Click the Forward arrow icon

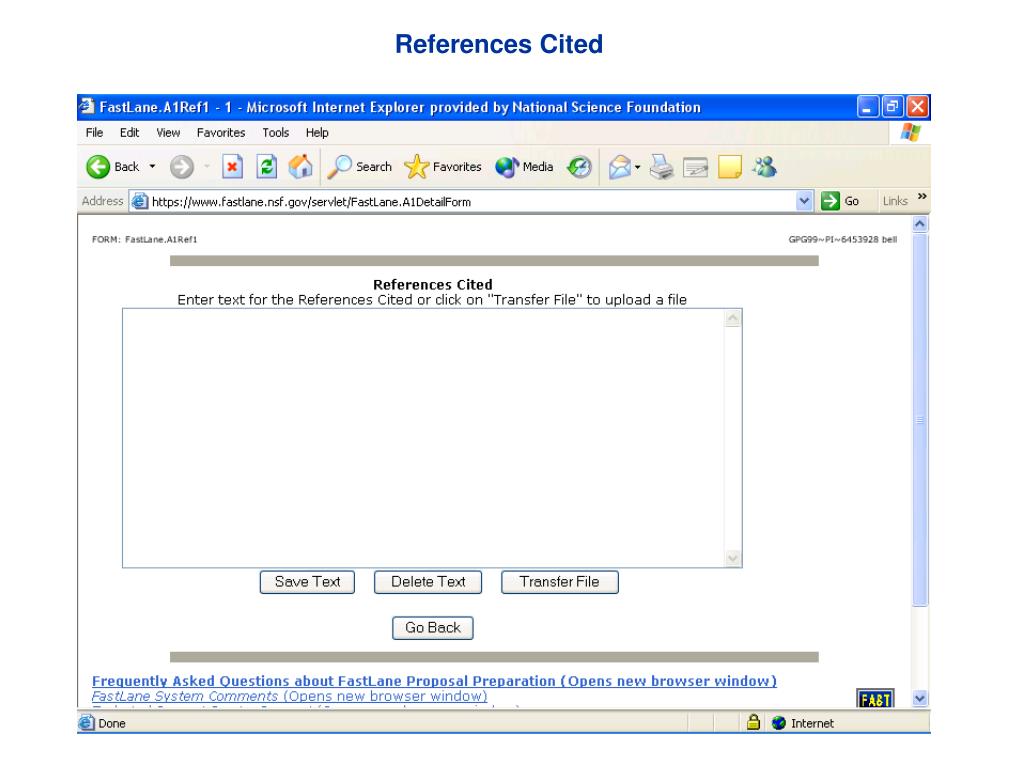click(182, 167)
